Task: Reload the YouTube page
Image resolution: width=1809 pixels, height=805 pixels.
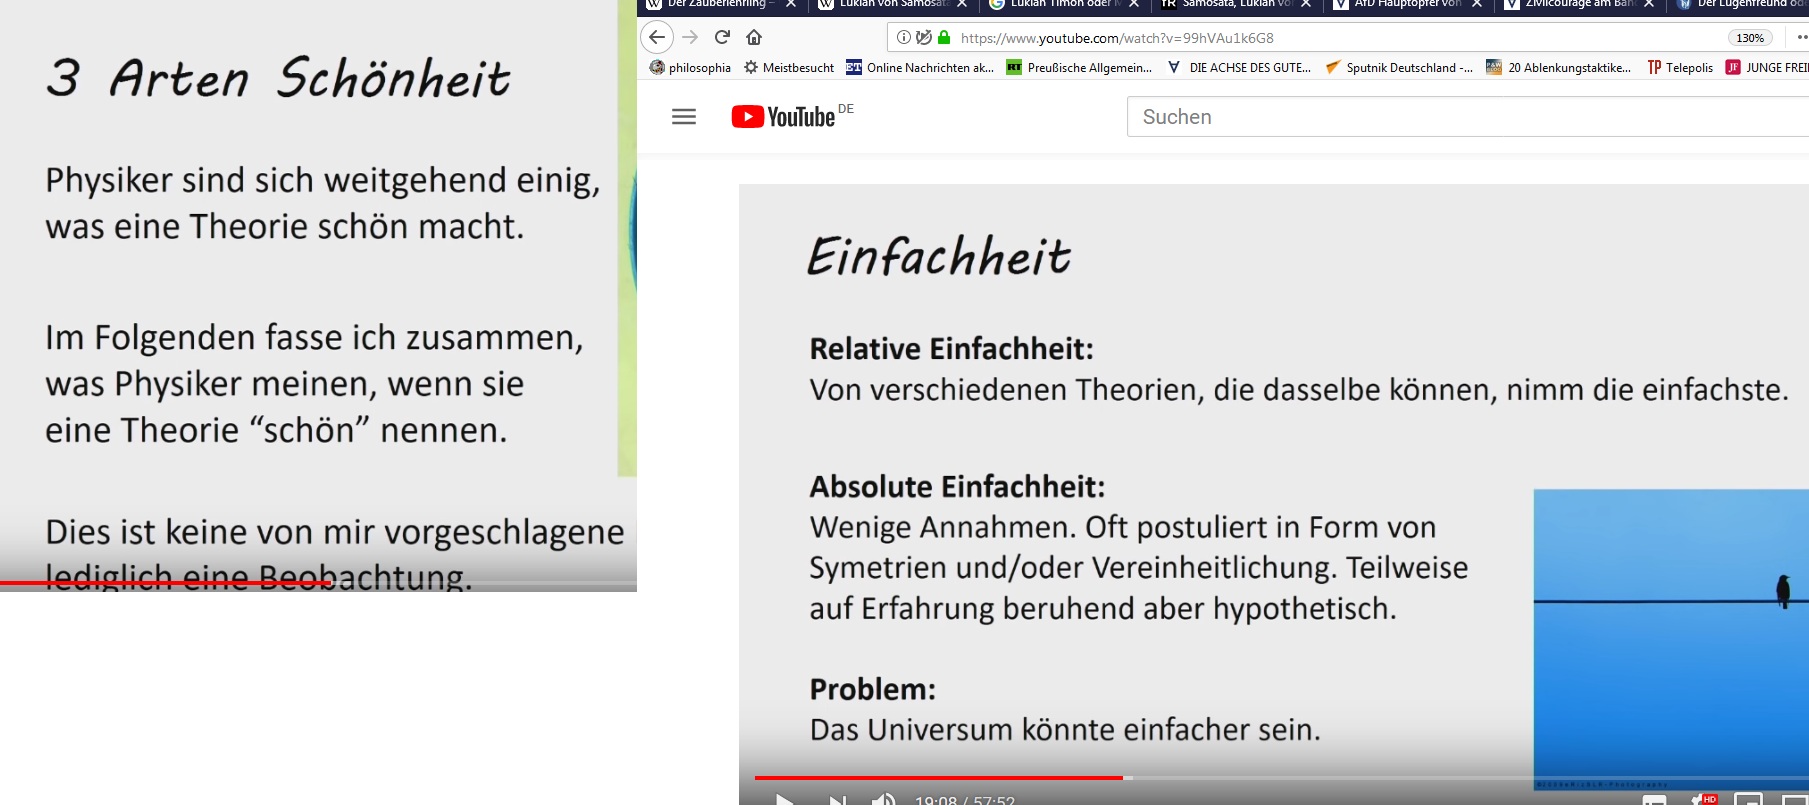Action: click(x=722, y=37)
